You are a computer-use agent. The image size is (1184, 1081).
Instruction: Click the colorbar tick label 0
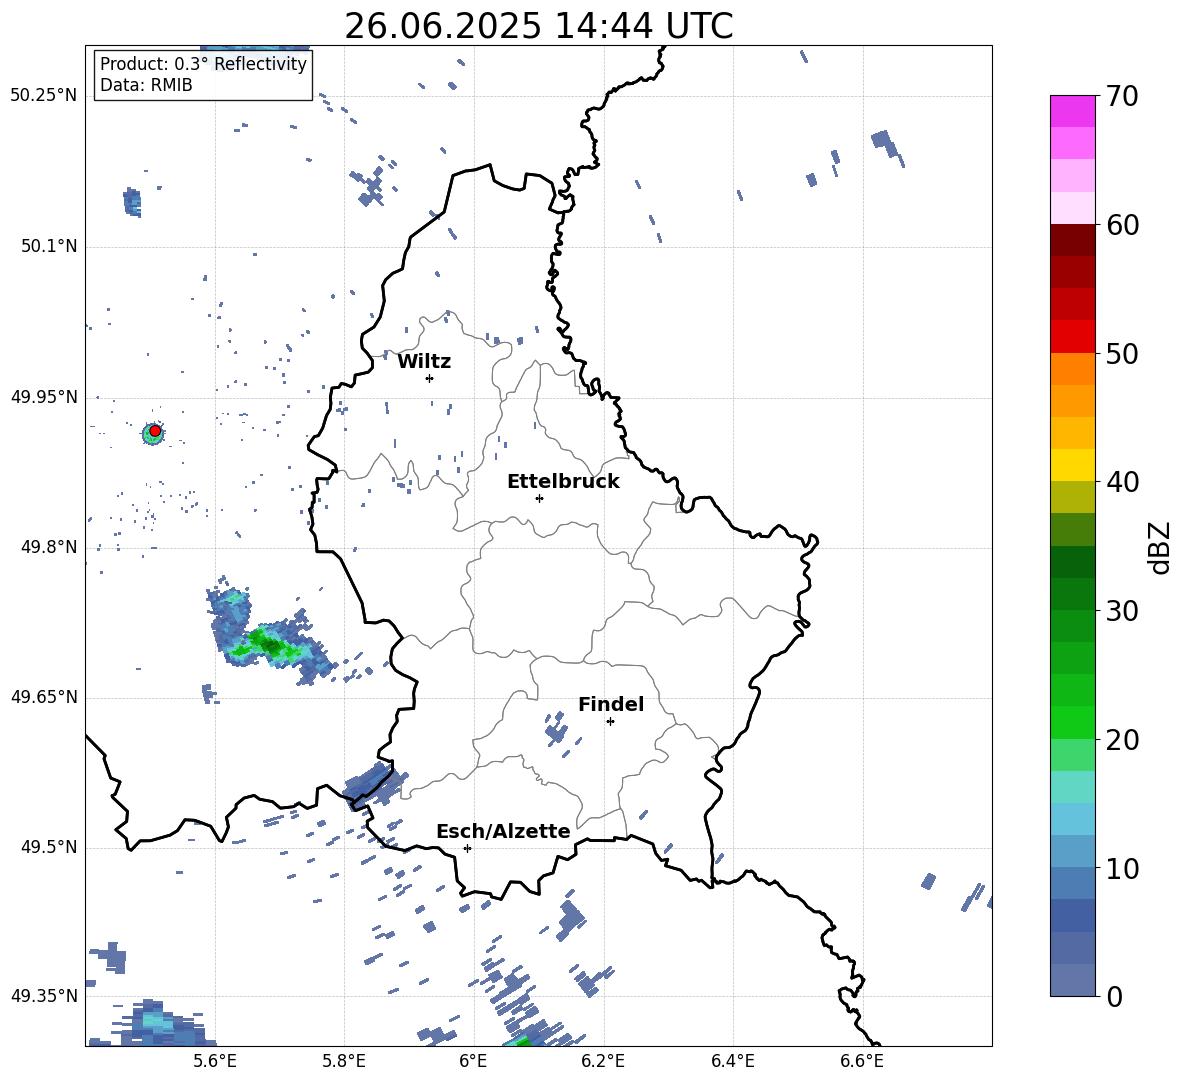tap(1114, 997)
